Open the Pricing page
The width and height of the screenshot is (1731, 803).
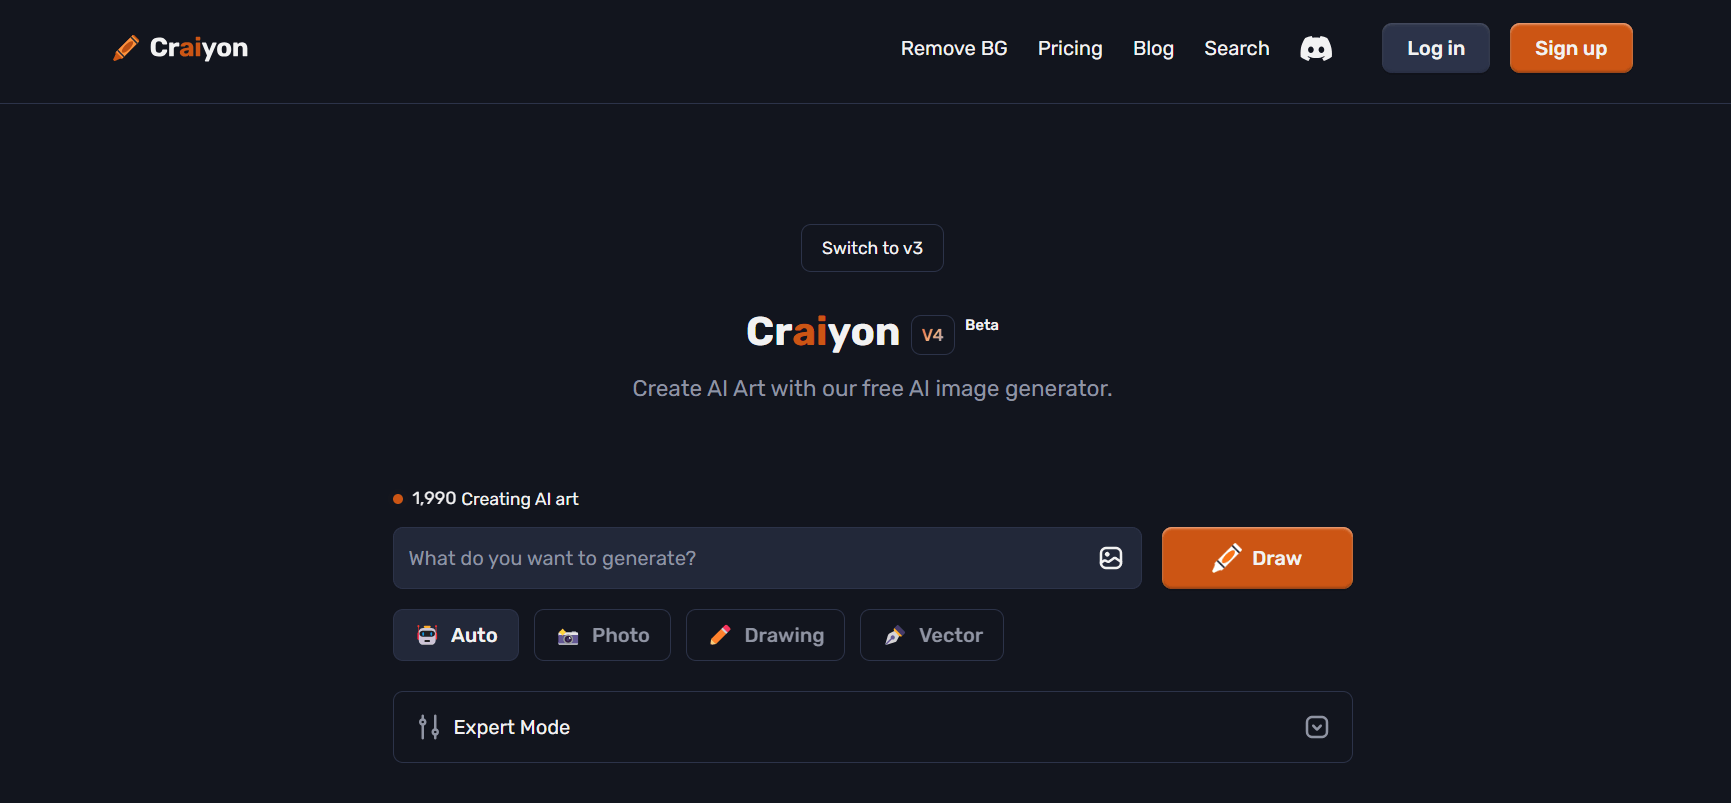pyautogui.click(x=1070, y=48)
